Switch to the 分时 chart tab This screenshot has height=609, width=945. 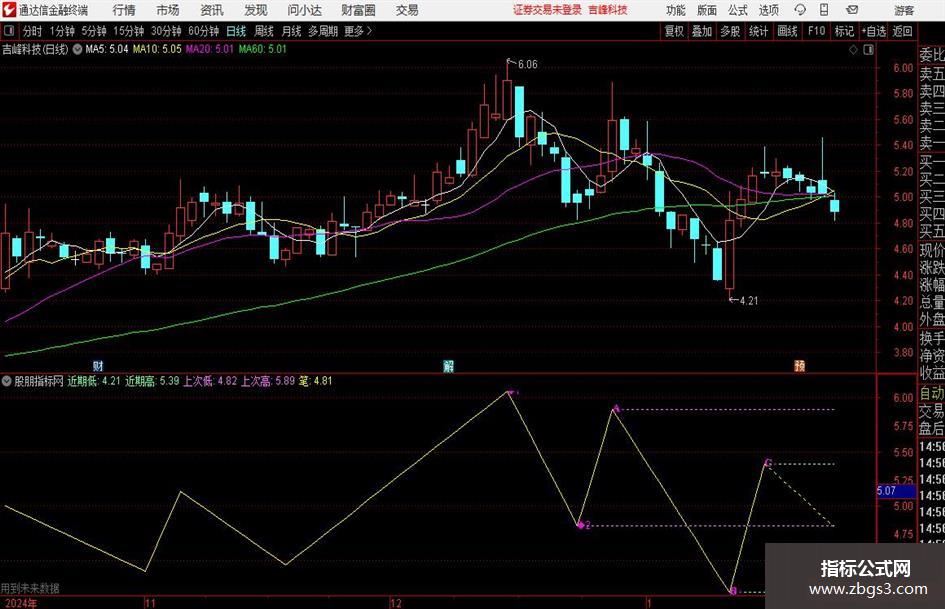[x=33, y=31]
